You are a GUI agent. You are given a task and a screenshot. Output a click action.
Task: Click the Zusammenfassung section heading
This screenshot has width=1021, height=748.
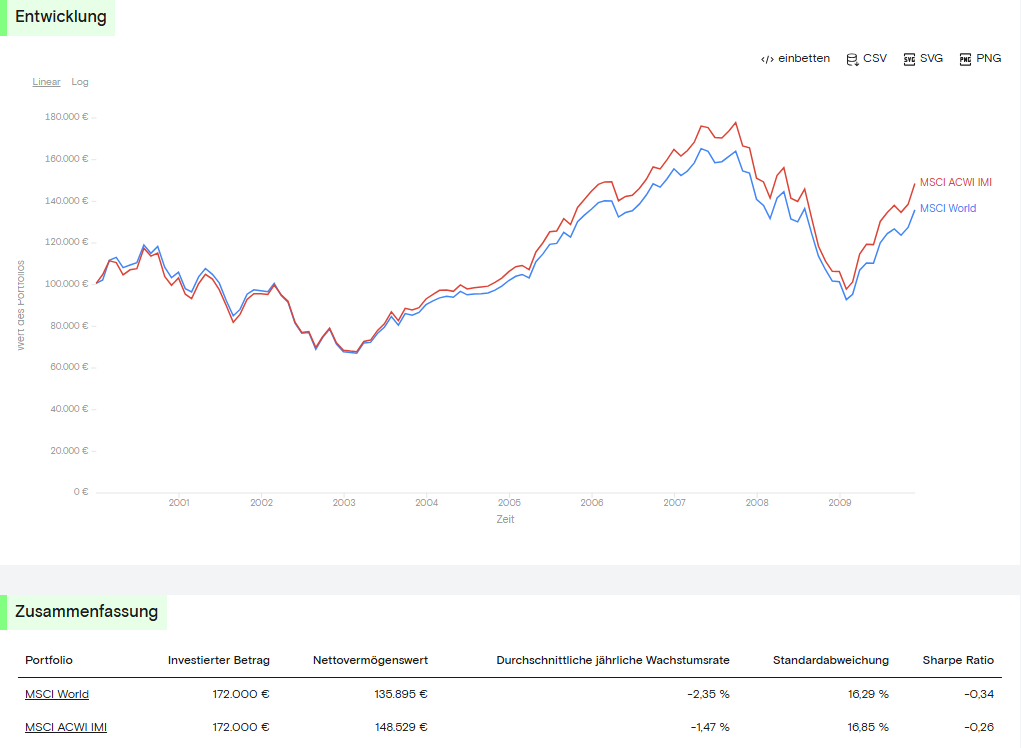[87, 612]
